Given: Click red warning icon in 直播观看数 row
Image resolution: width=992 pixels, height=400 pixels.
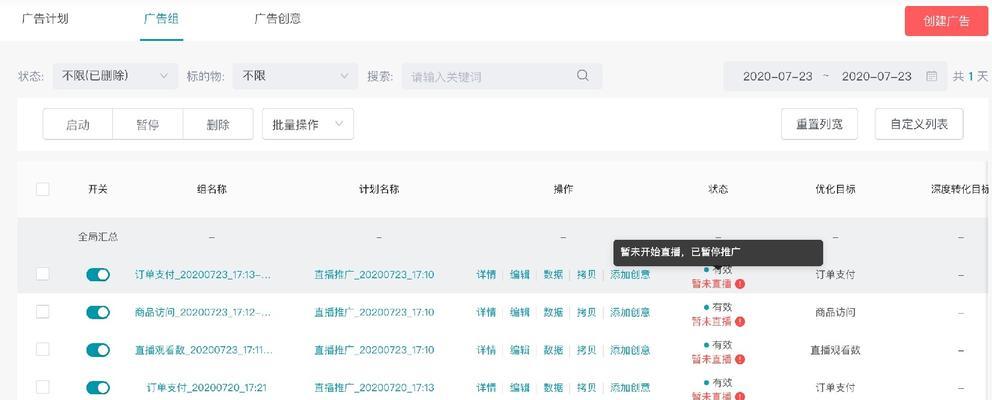Looking at the screenshot, I should (740, 359).
